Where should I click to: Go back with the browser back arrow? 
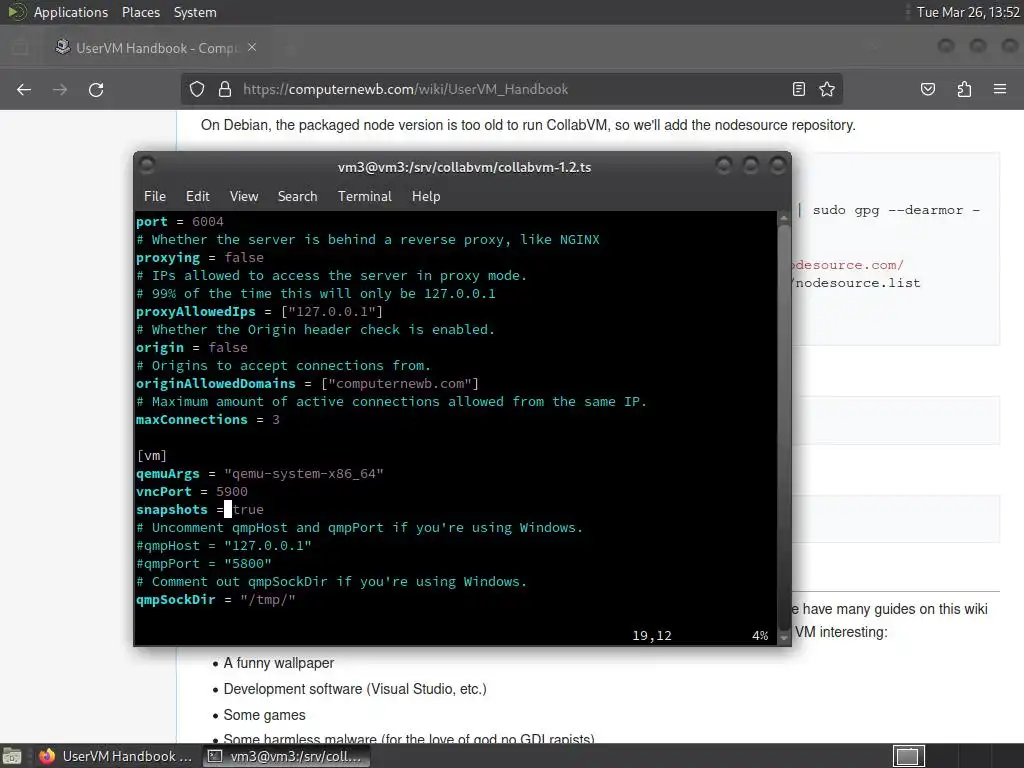tap(24, 89)
